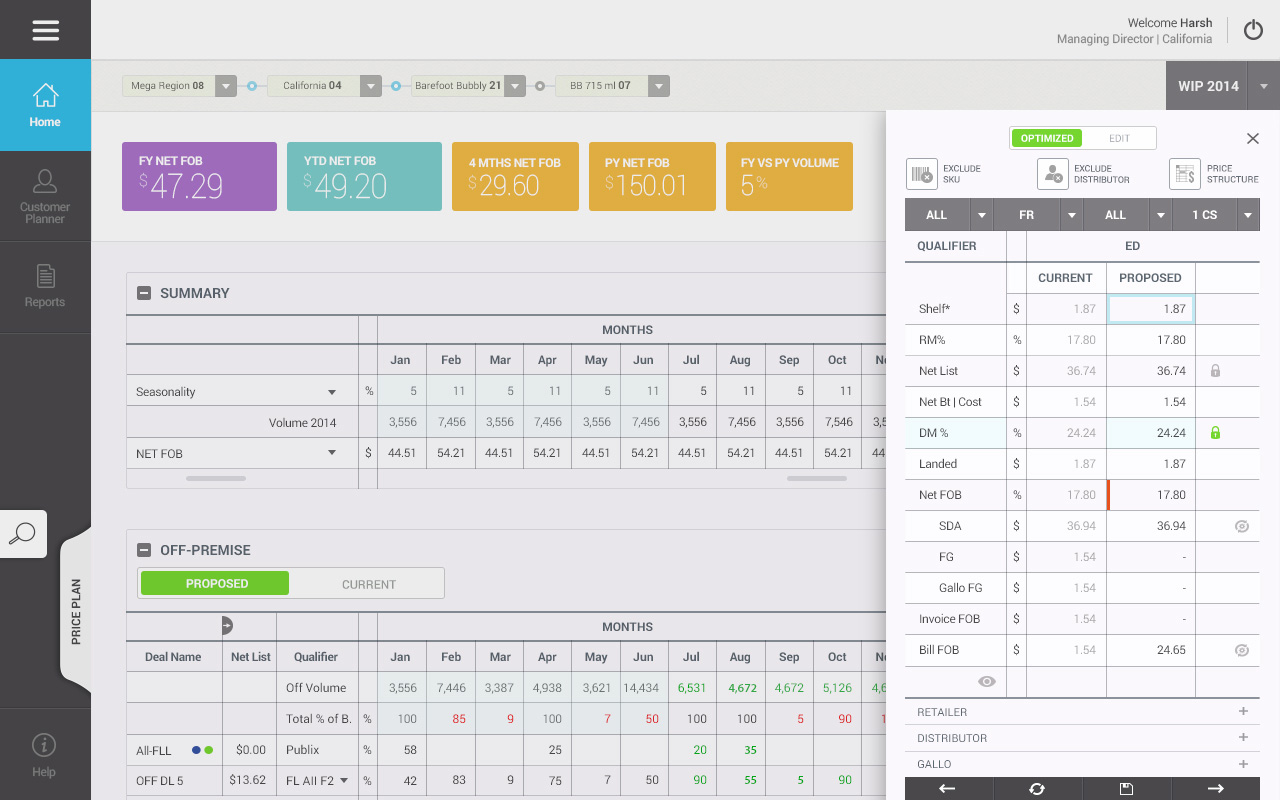Open the search magnifier icon
This screenshot has height=800, width=1280.
22,534
